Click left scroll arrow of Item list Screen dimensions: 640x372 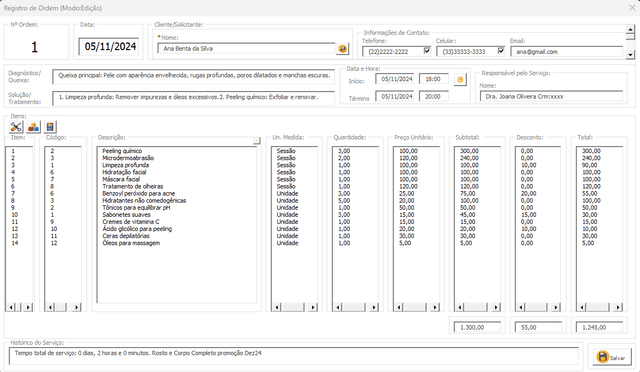click(x=11, y=307)
